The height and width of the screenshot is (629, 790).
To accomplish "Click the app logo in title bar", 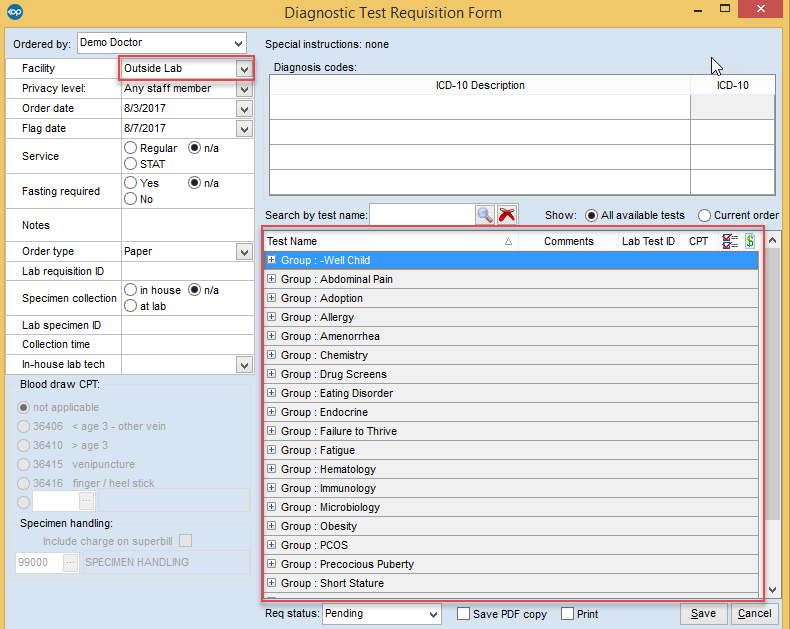I will 14,13.
